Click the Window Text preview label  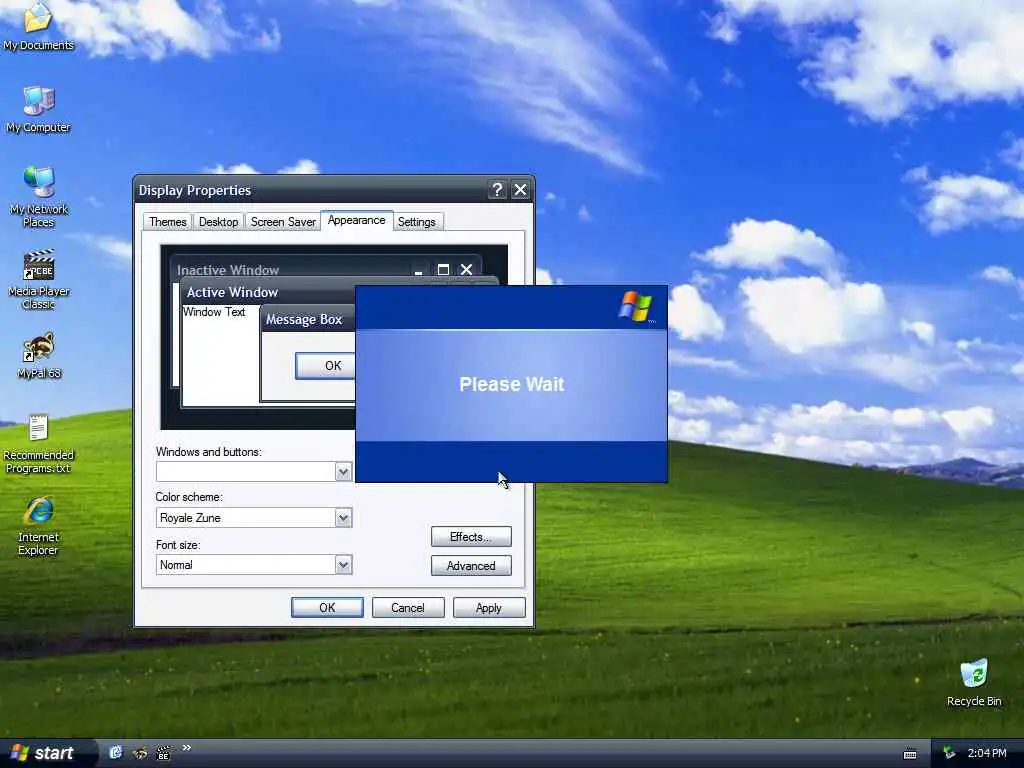click(214, 312)
